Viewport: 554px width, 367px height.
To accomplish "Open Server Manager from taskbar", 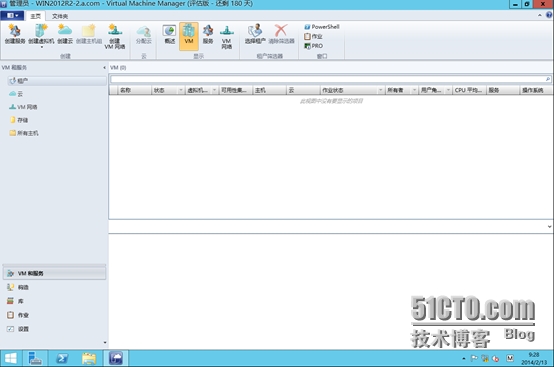I will [35, 359].
